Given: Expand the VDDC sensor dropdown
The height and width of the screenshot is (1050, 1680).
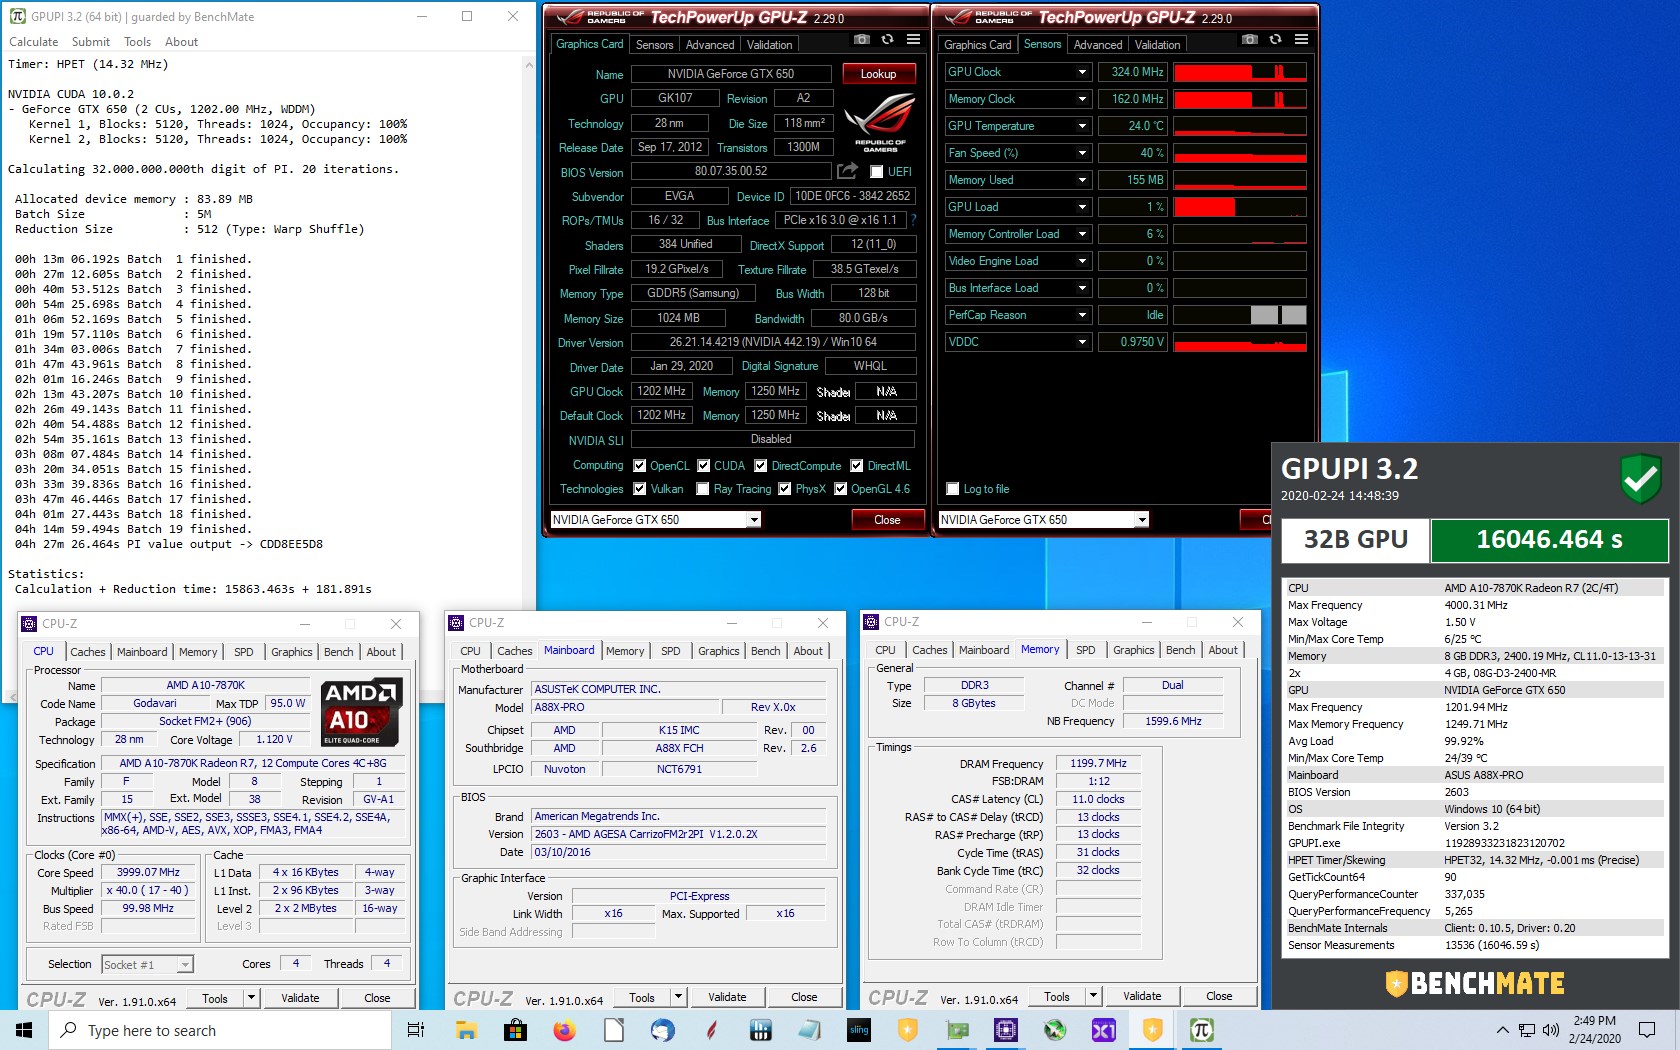Looking at the screenshot, I should coord(1082,342).
